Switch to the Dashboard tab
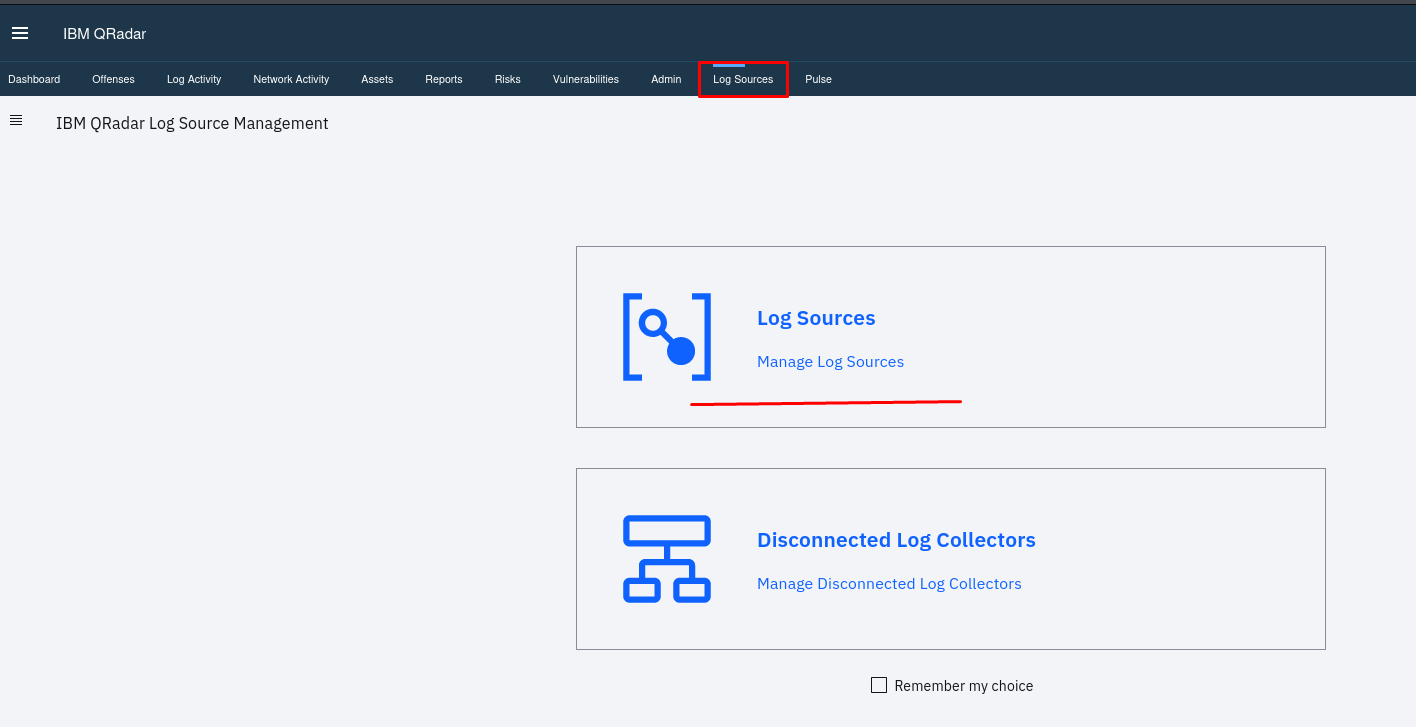Viewport: 1416px width, 727px height. point(34,79)
